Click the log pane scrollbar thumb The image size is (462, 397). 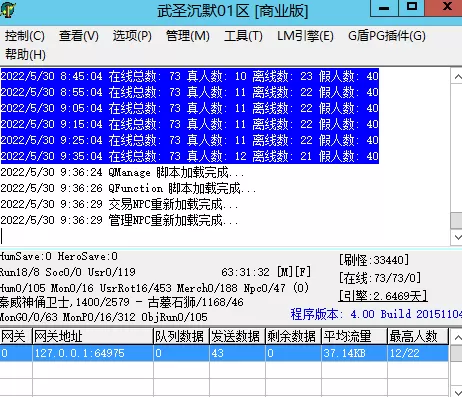457,220
